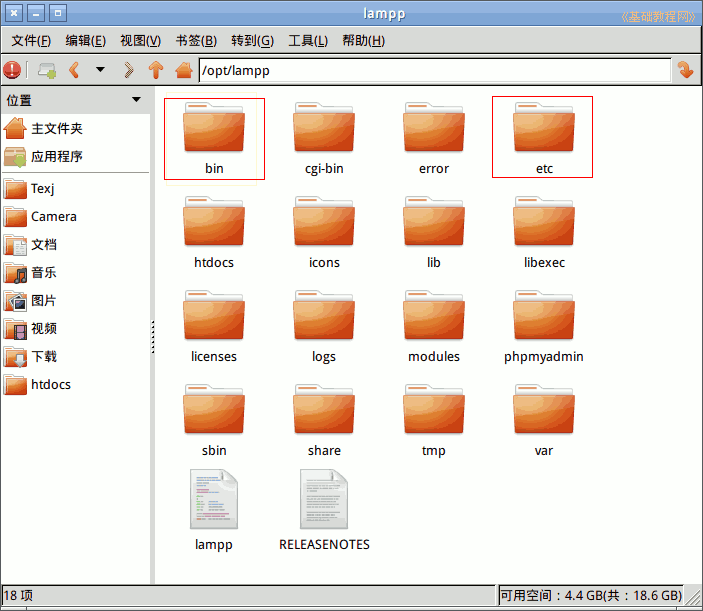Open the 帮助(H) menu
Screen dimensions: 703x611
click(364, 41)
